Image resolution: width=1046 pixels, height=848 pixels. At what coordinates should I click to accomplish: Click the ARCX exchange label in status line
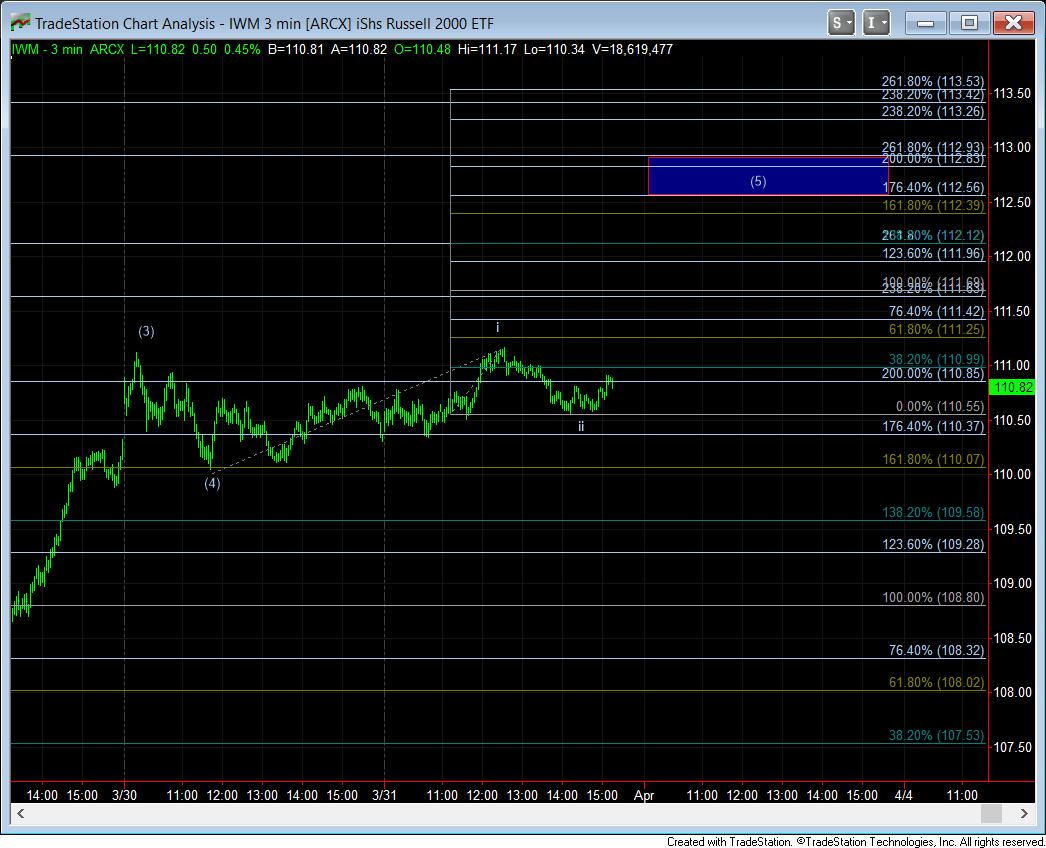coord(107,49)
